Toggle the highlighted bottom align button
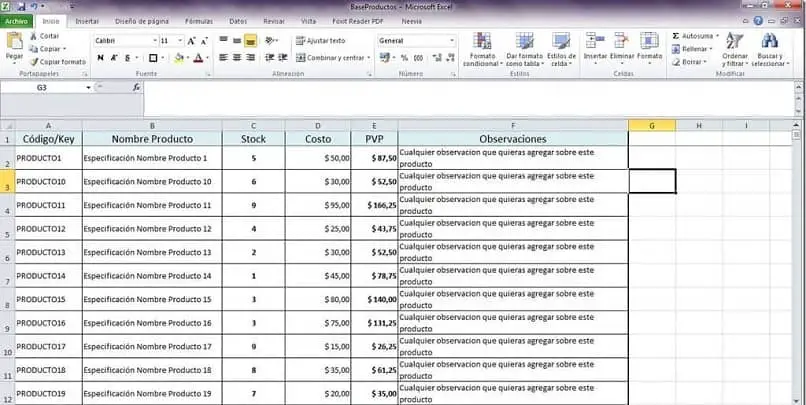 250,41
